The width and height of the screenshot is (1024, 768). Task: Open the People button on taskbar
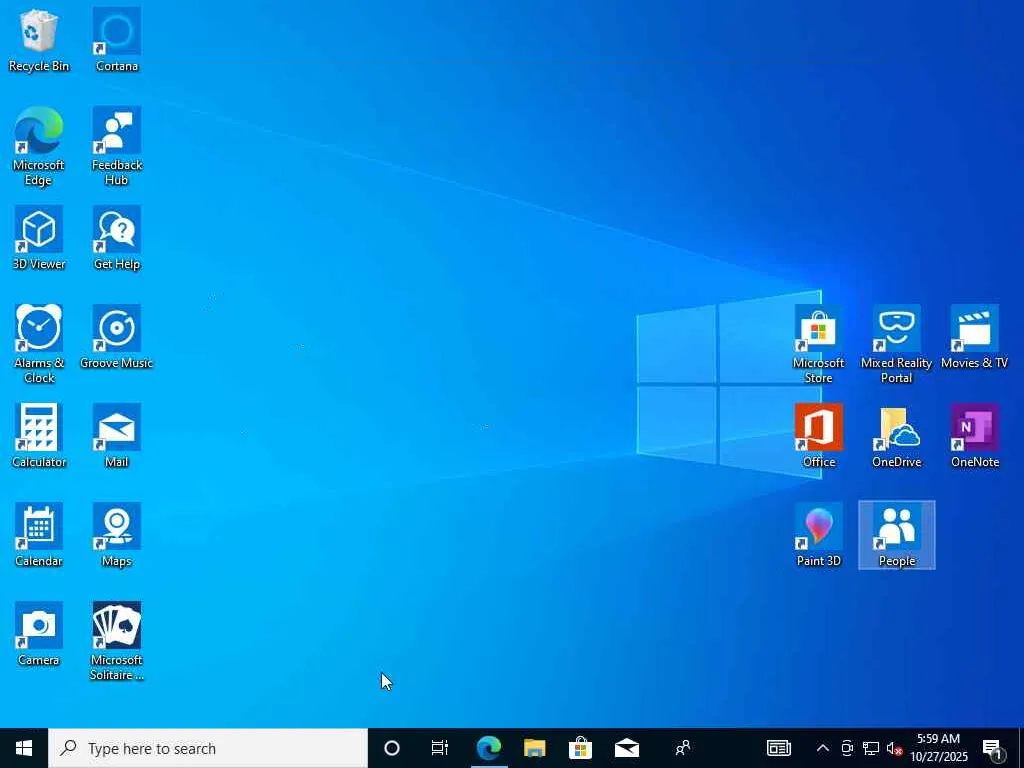click(x=682, y=748)
